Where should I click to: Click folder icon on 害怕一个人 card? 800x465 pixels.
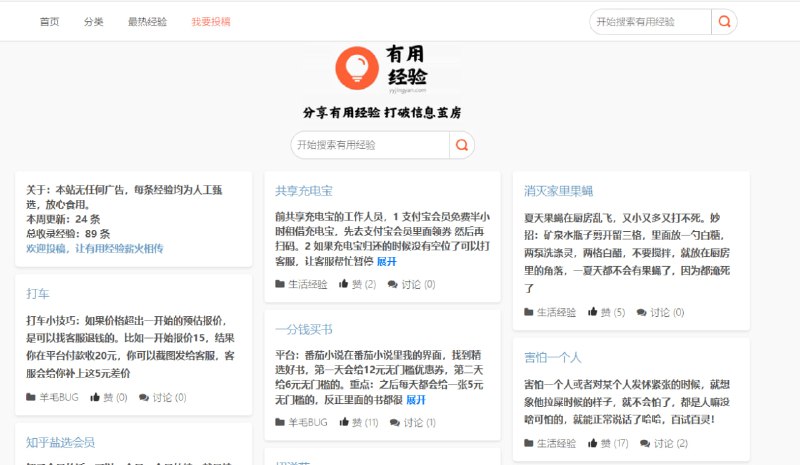[529, 443]
